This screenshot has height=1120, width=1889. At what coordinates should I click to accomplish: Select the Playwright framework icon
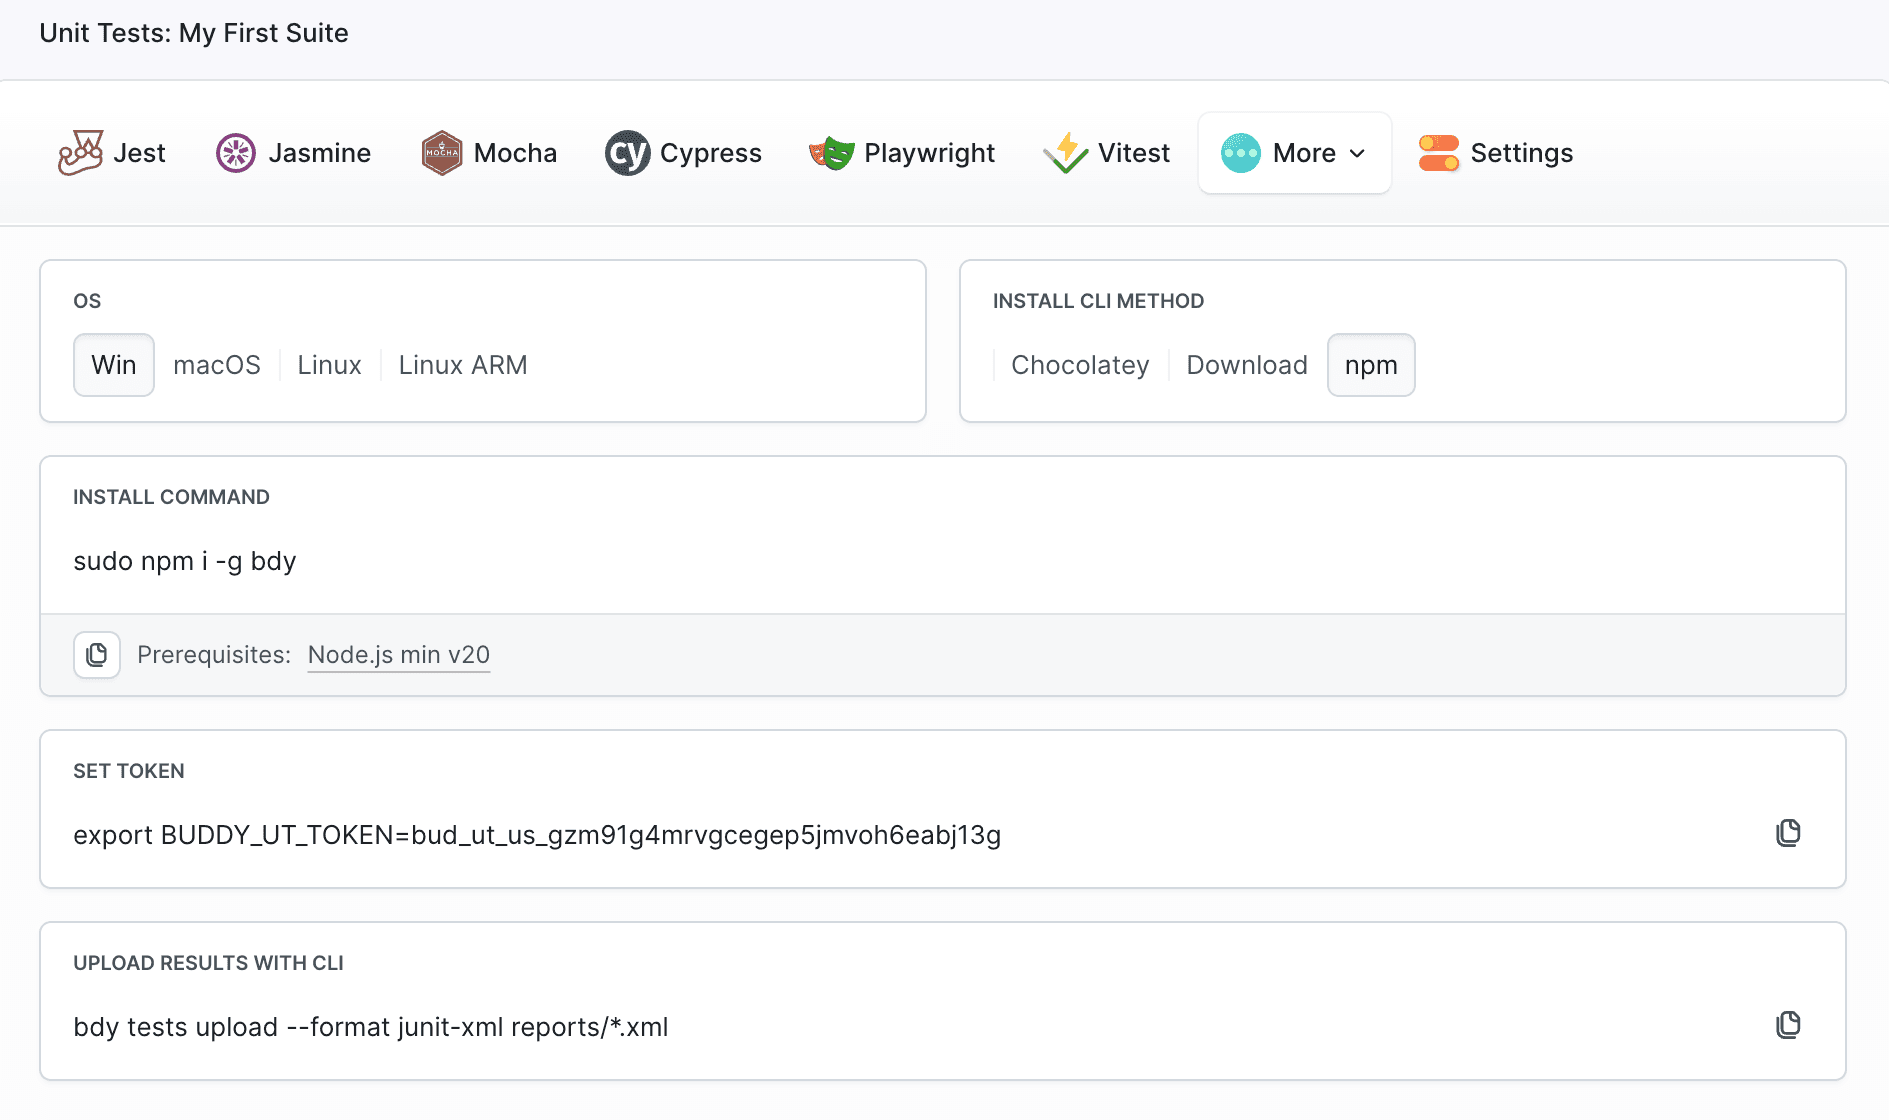(x=831, y=152)
